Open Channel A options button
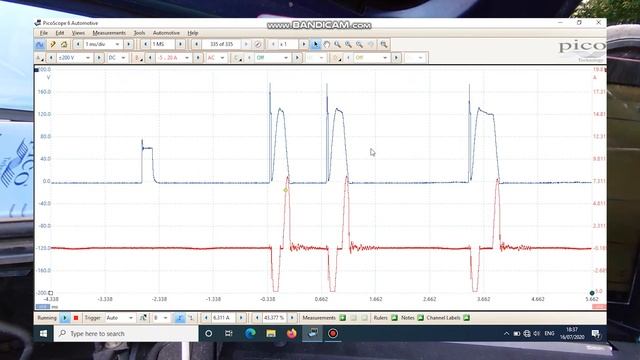640x360 pixels. pyautogui.click(x=40, y=58)
